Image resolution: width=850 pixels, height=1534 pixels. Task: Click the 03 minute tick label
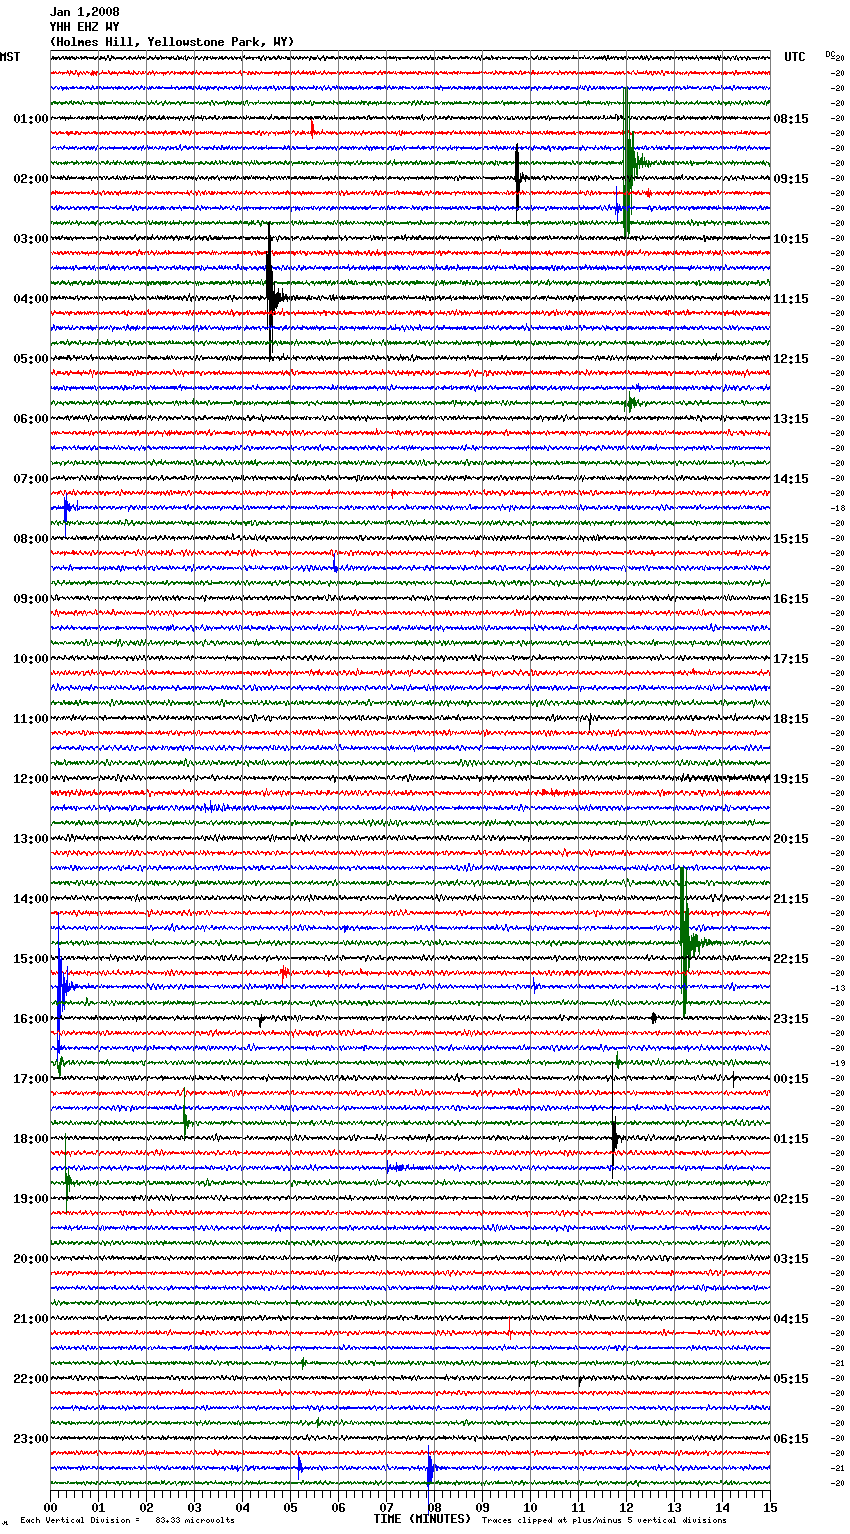[194, 1507]
